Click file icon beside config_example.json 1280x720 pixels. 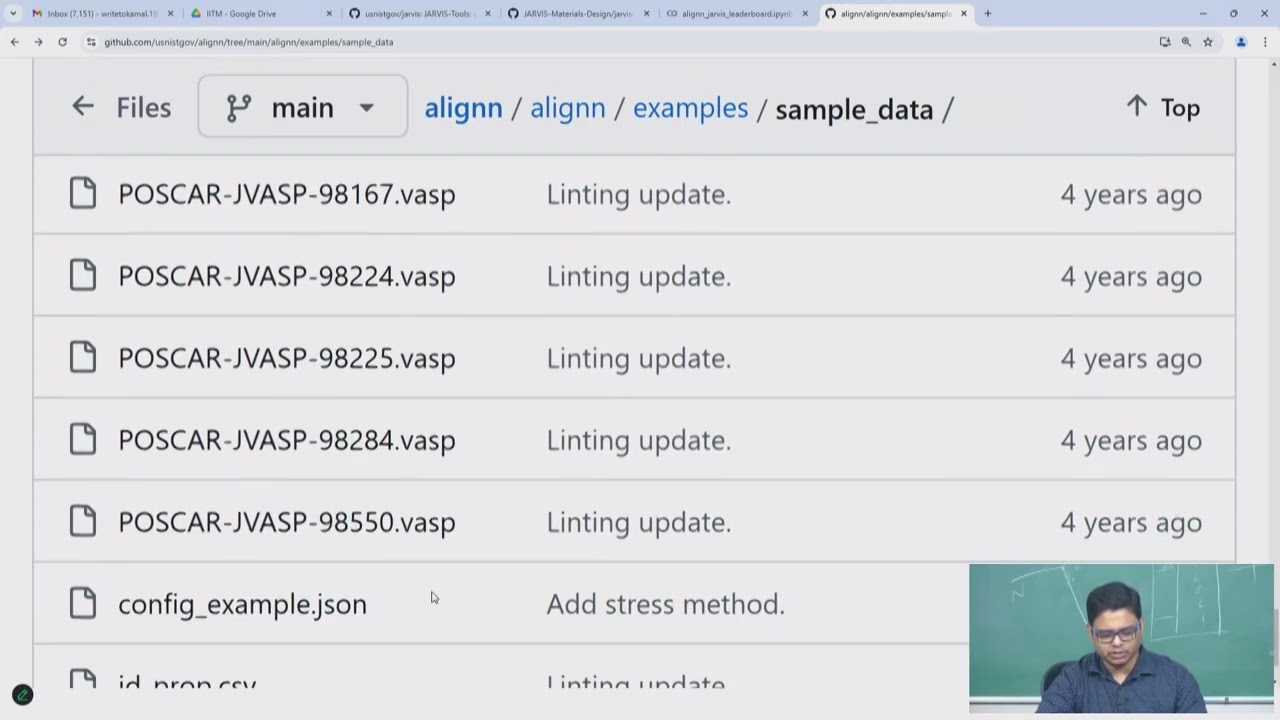pyautogui.click(x=83, y=603)
